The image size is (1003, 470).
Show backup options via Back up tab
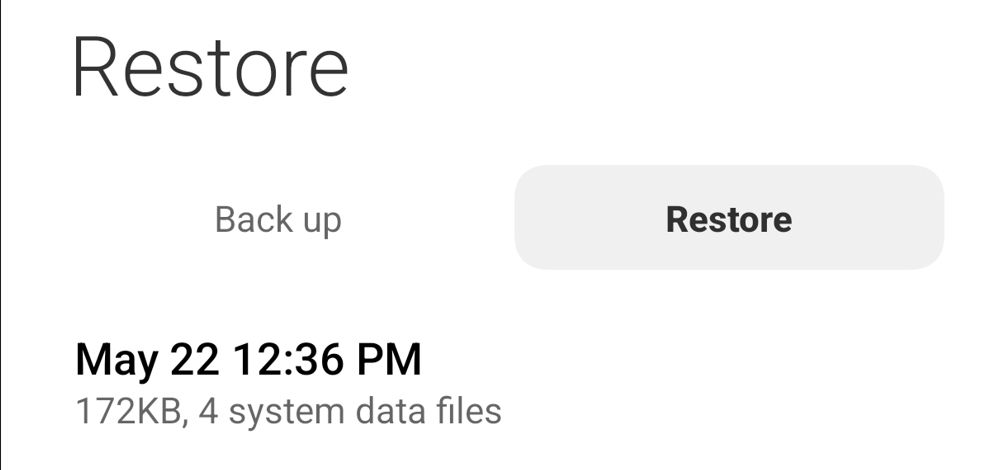coord(278,219)
